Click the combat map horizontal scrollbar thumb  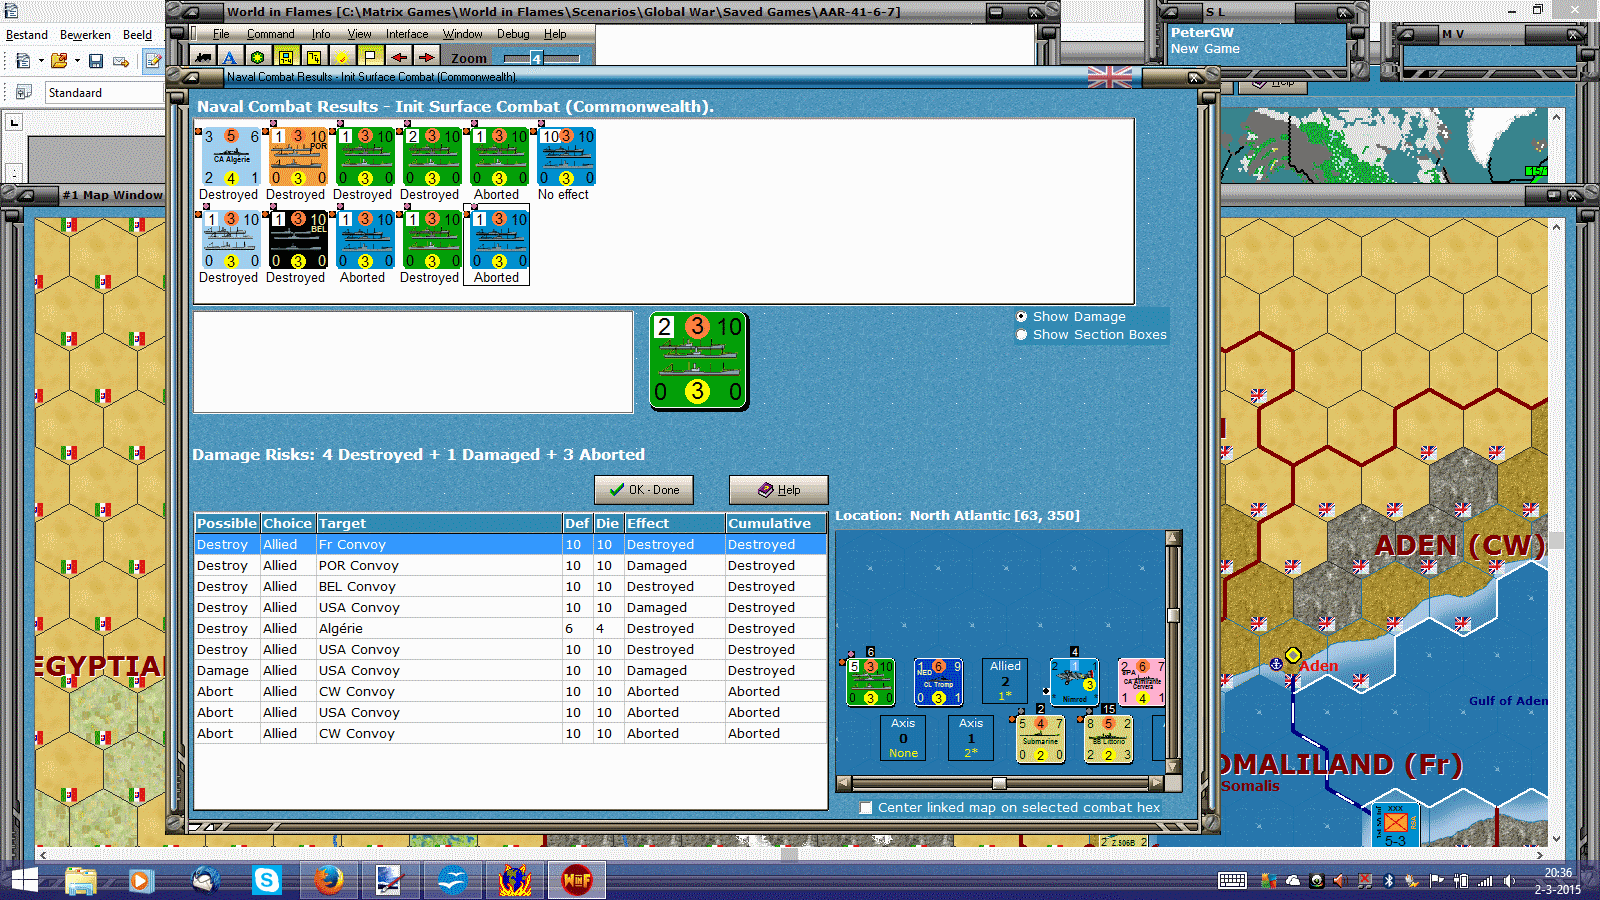click(999, 783)
